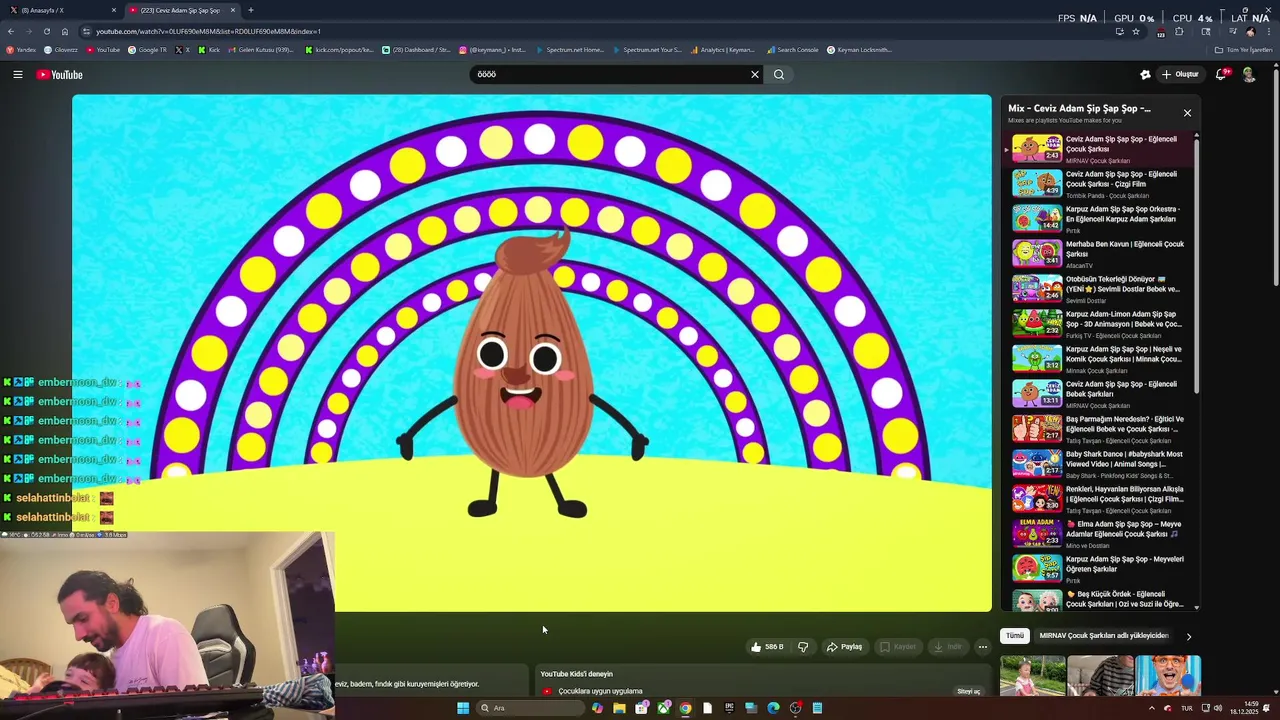Go to the YouTube home logo
The height and width of the screenshot is (720, 1280).
pyautogui.click(x=60, y=75)
